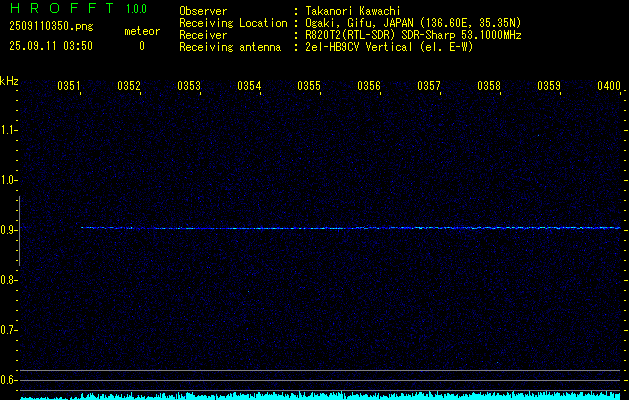Select antenna text 2el-HB9CV Vertical

click(x=359, y=47)
